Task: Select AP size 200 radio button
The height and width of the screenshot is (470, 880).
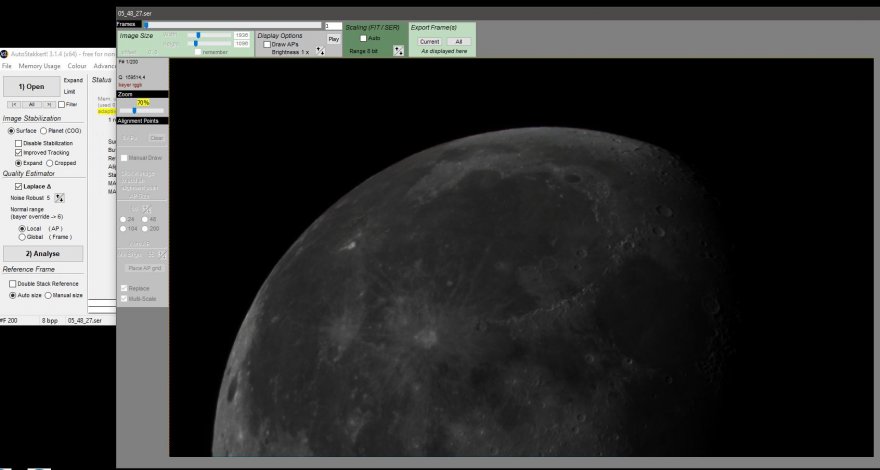Action: pos(145,229)
